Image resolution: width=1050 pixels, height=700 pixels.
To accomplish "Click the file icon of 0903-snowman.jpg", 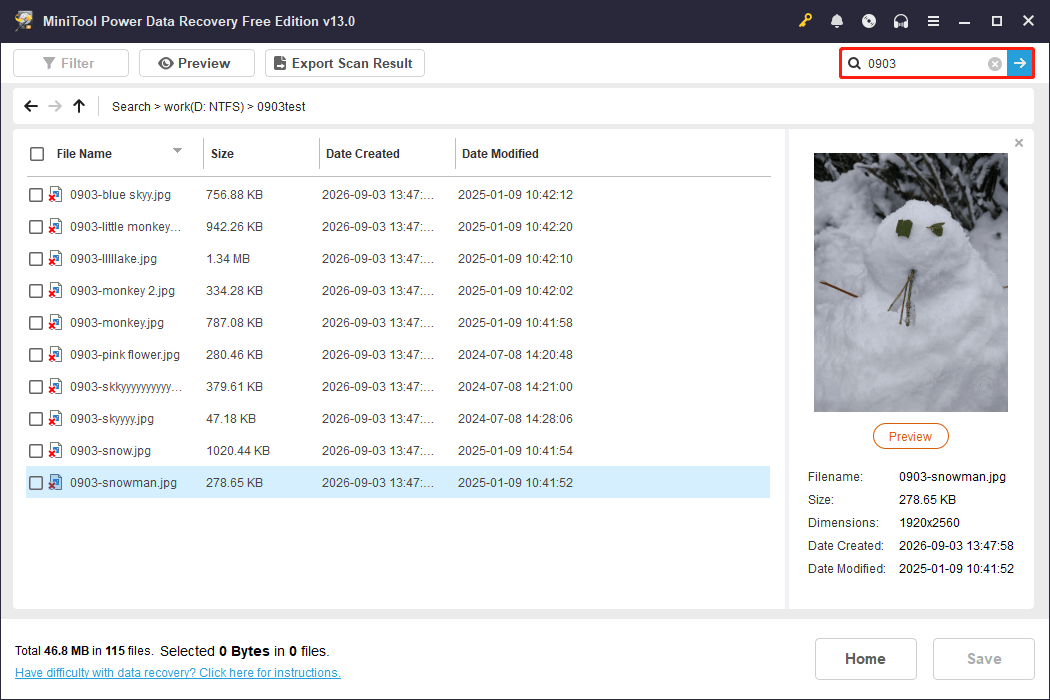I will pos(55,482).
